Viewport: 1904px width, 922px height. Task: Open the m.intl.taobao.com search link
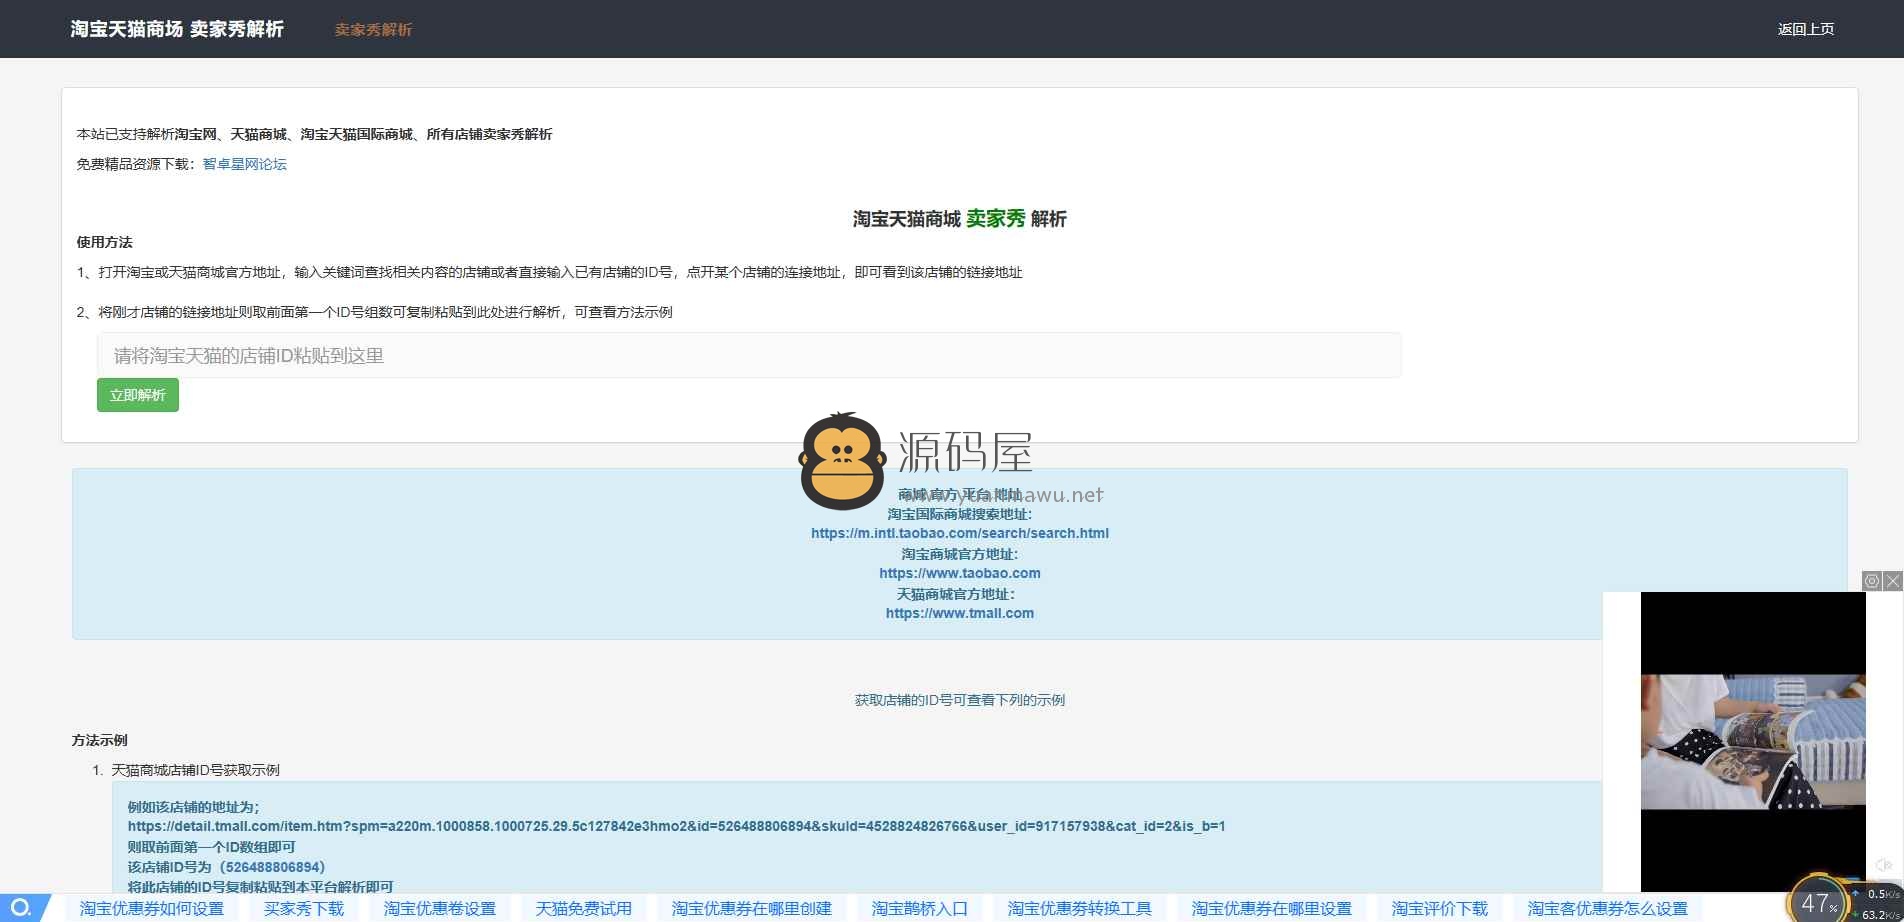960,533
